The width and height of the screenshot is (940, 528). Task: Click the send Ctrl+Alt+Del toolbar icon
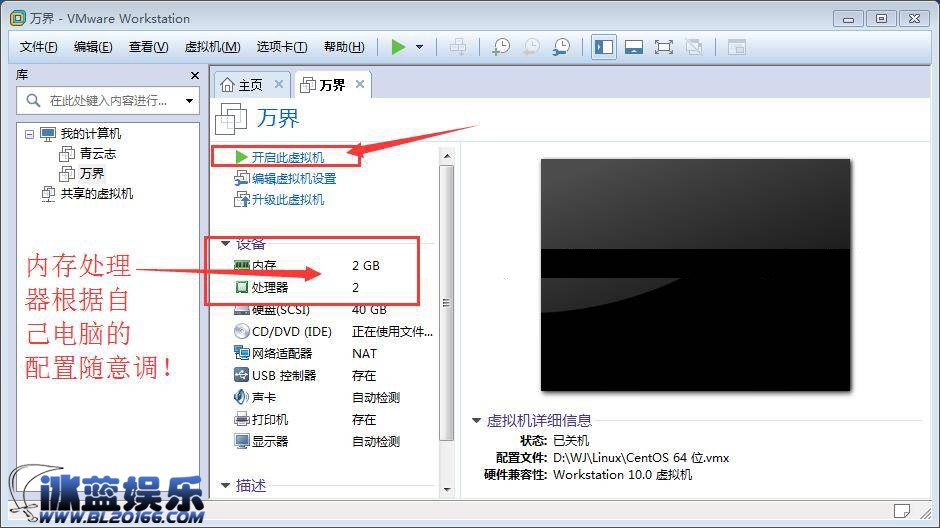pyautogui.click(x=458, y=47)
